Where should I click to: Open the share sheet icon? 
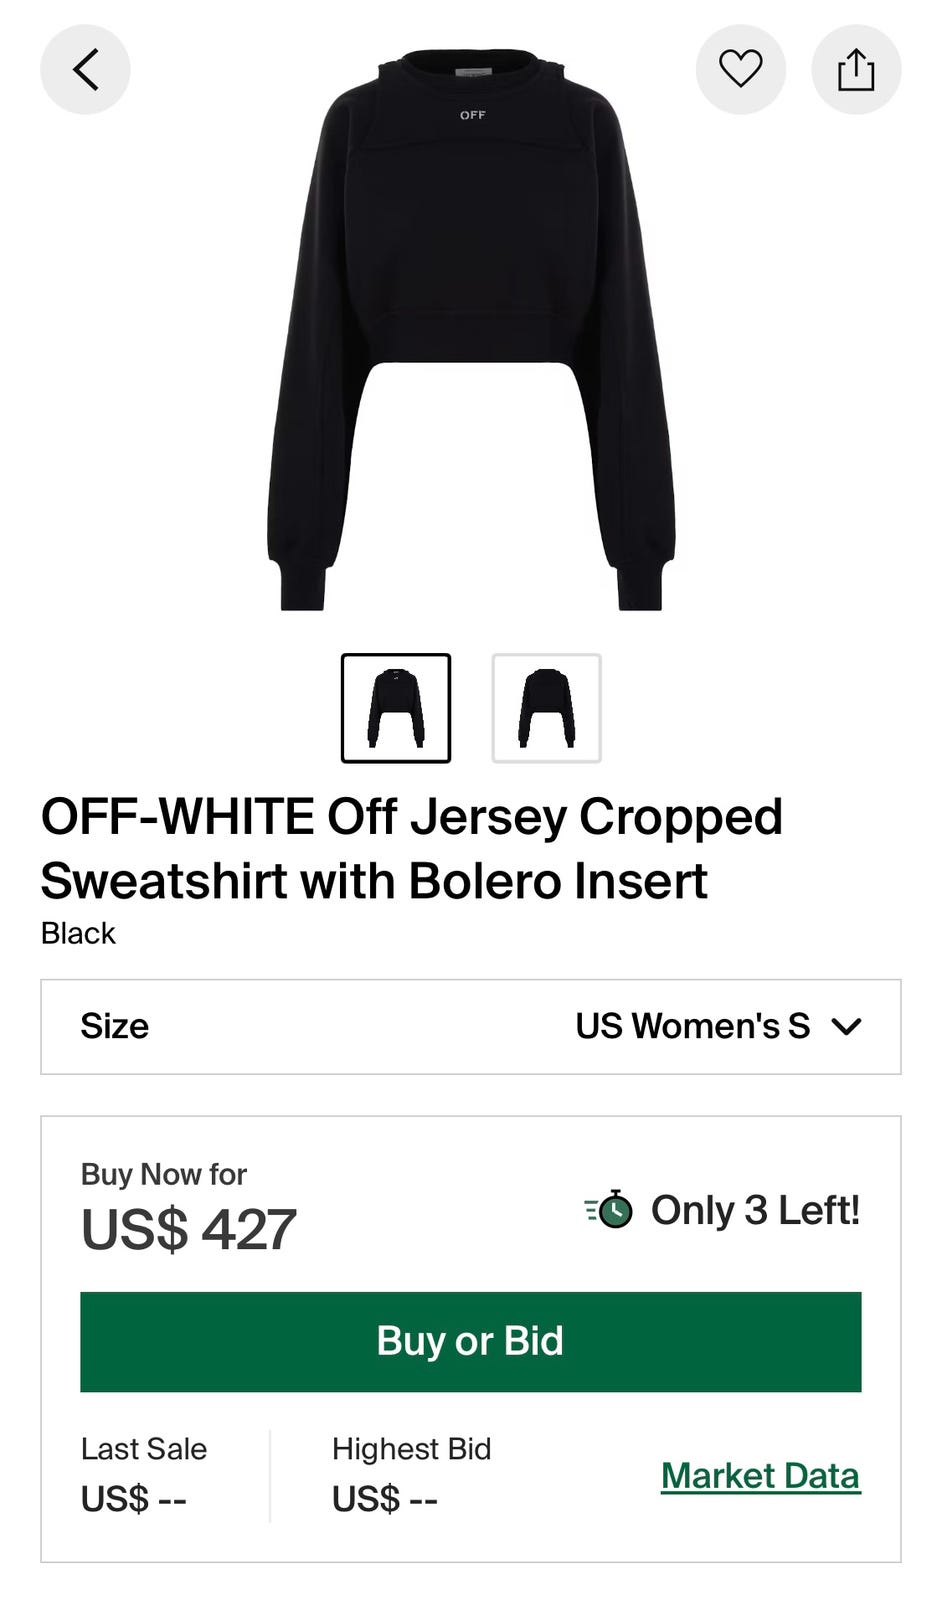(856, 70)
